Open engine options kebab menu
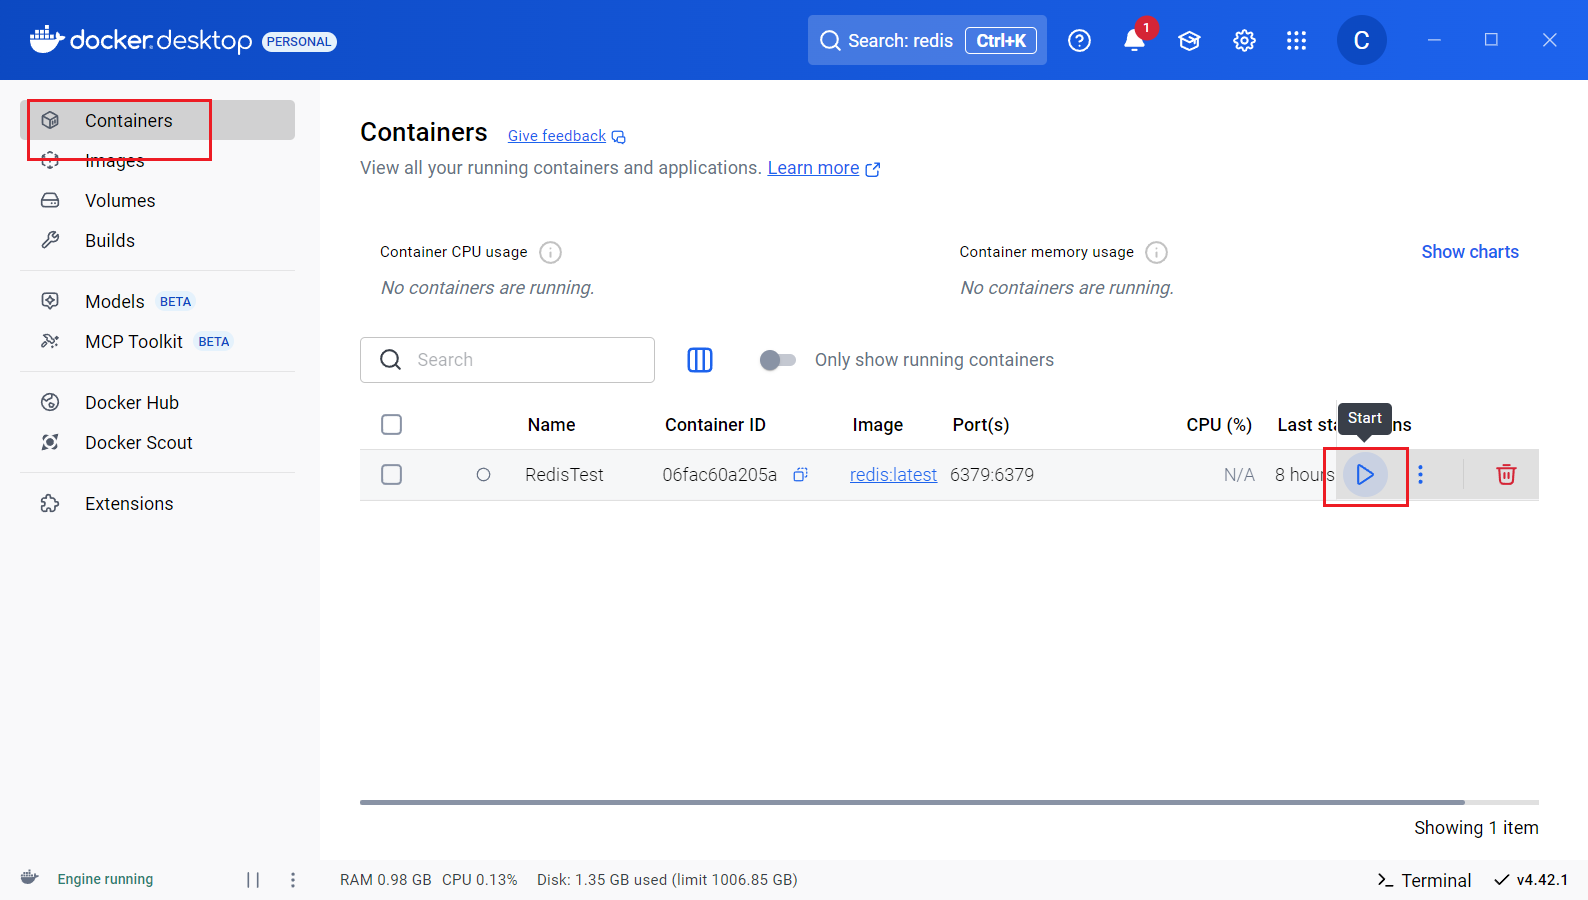 (293, 880)
